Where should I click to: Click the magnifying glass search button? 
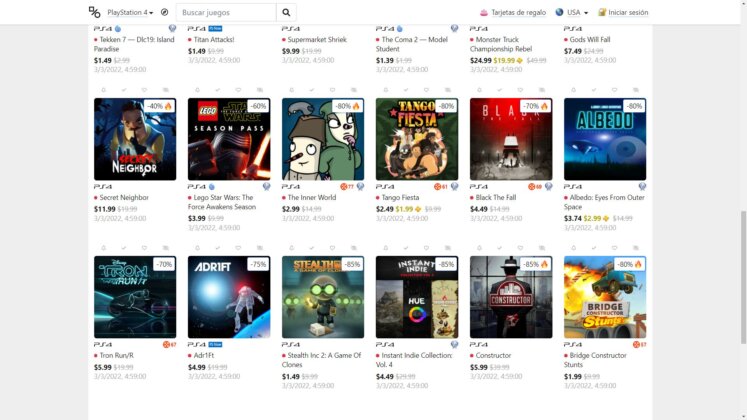286,12
